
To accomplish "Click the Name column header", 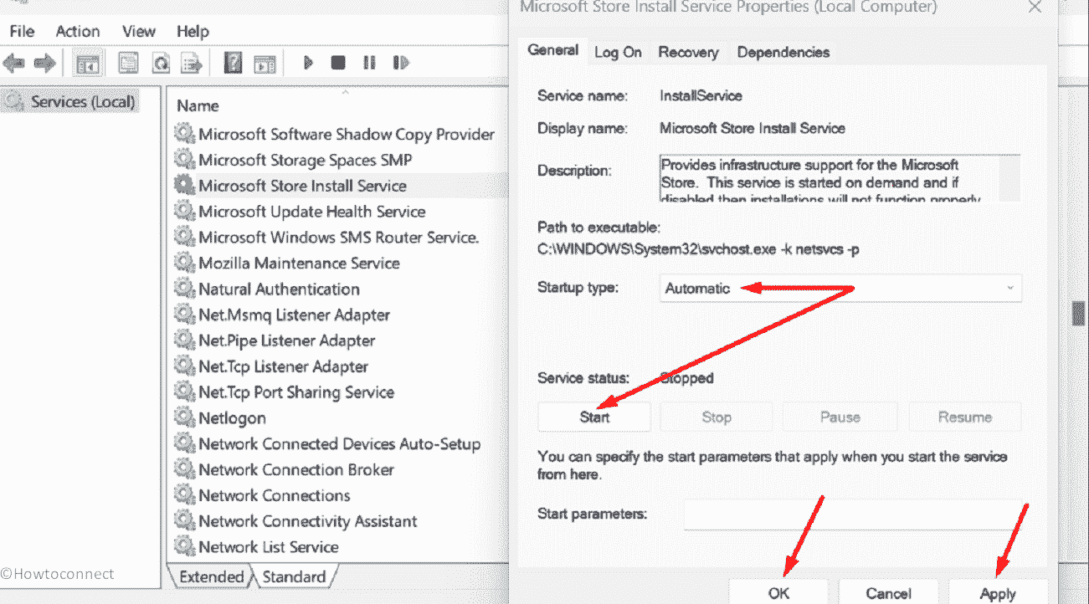I will [198, 105].
